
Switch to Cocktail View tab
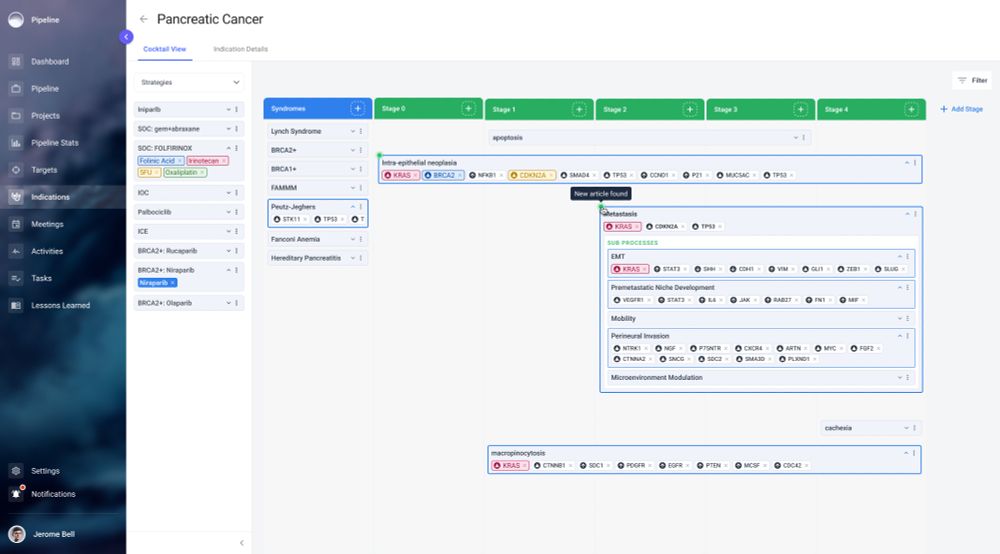165,49
